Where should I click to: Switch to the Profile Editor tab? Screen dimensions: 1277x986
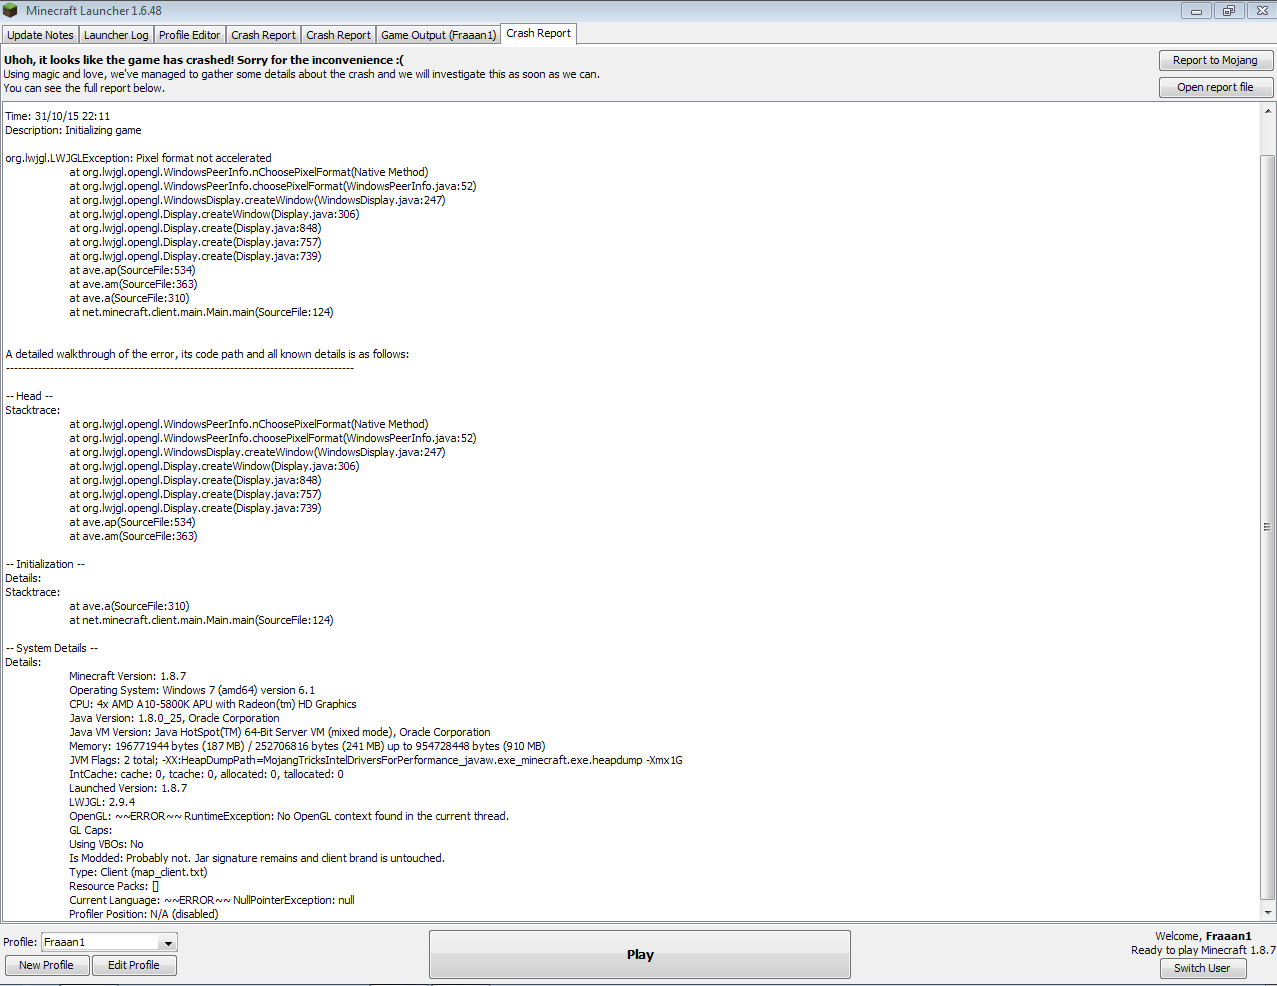[x=189, y=35]
